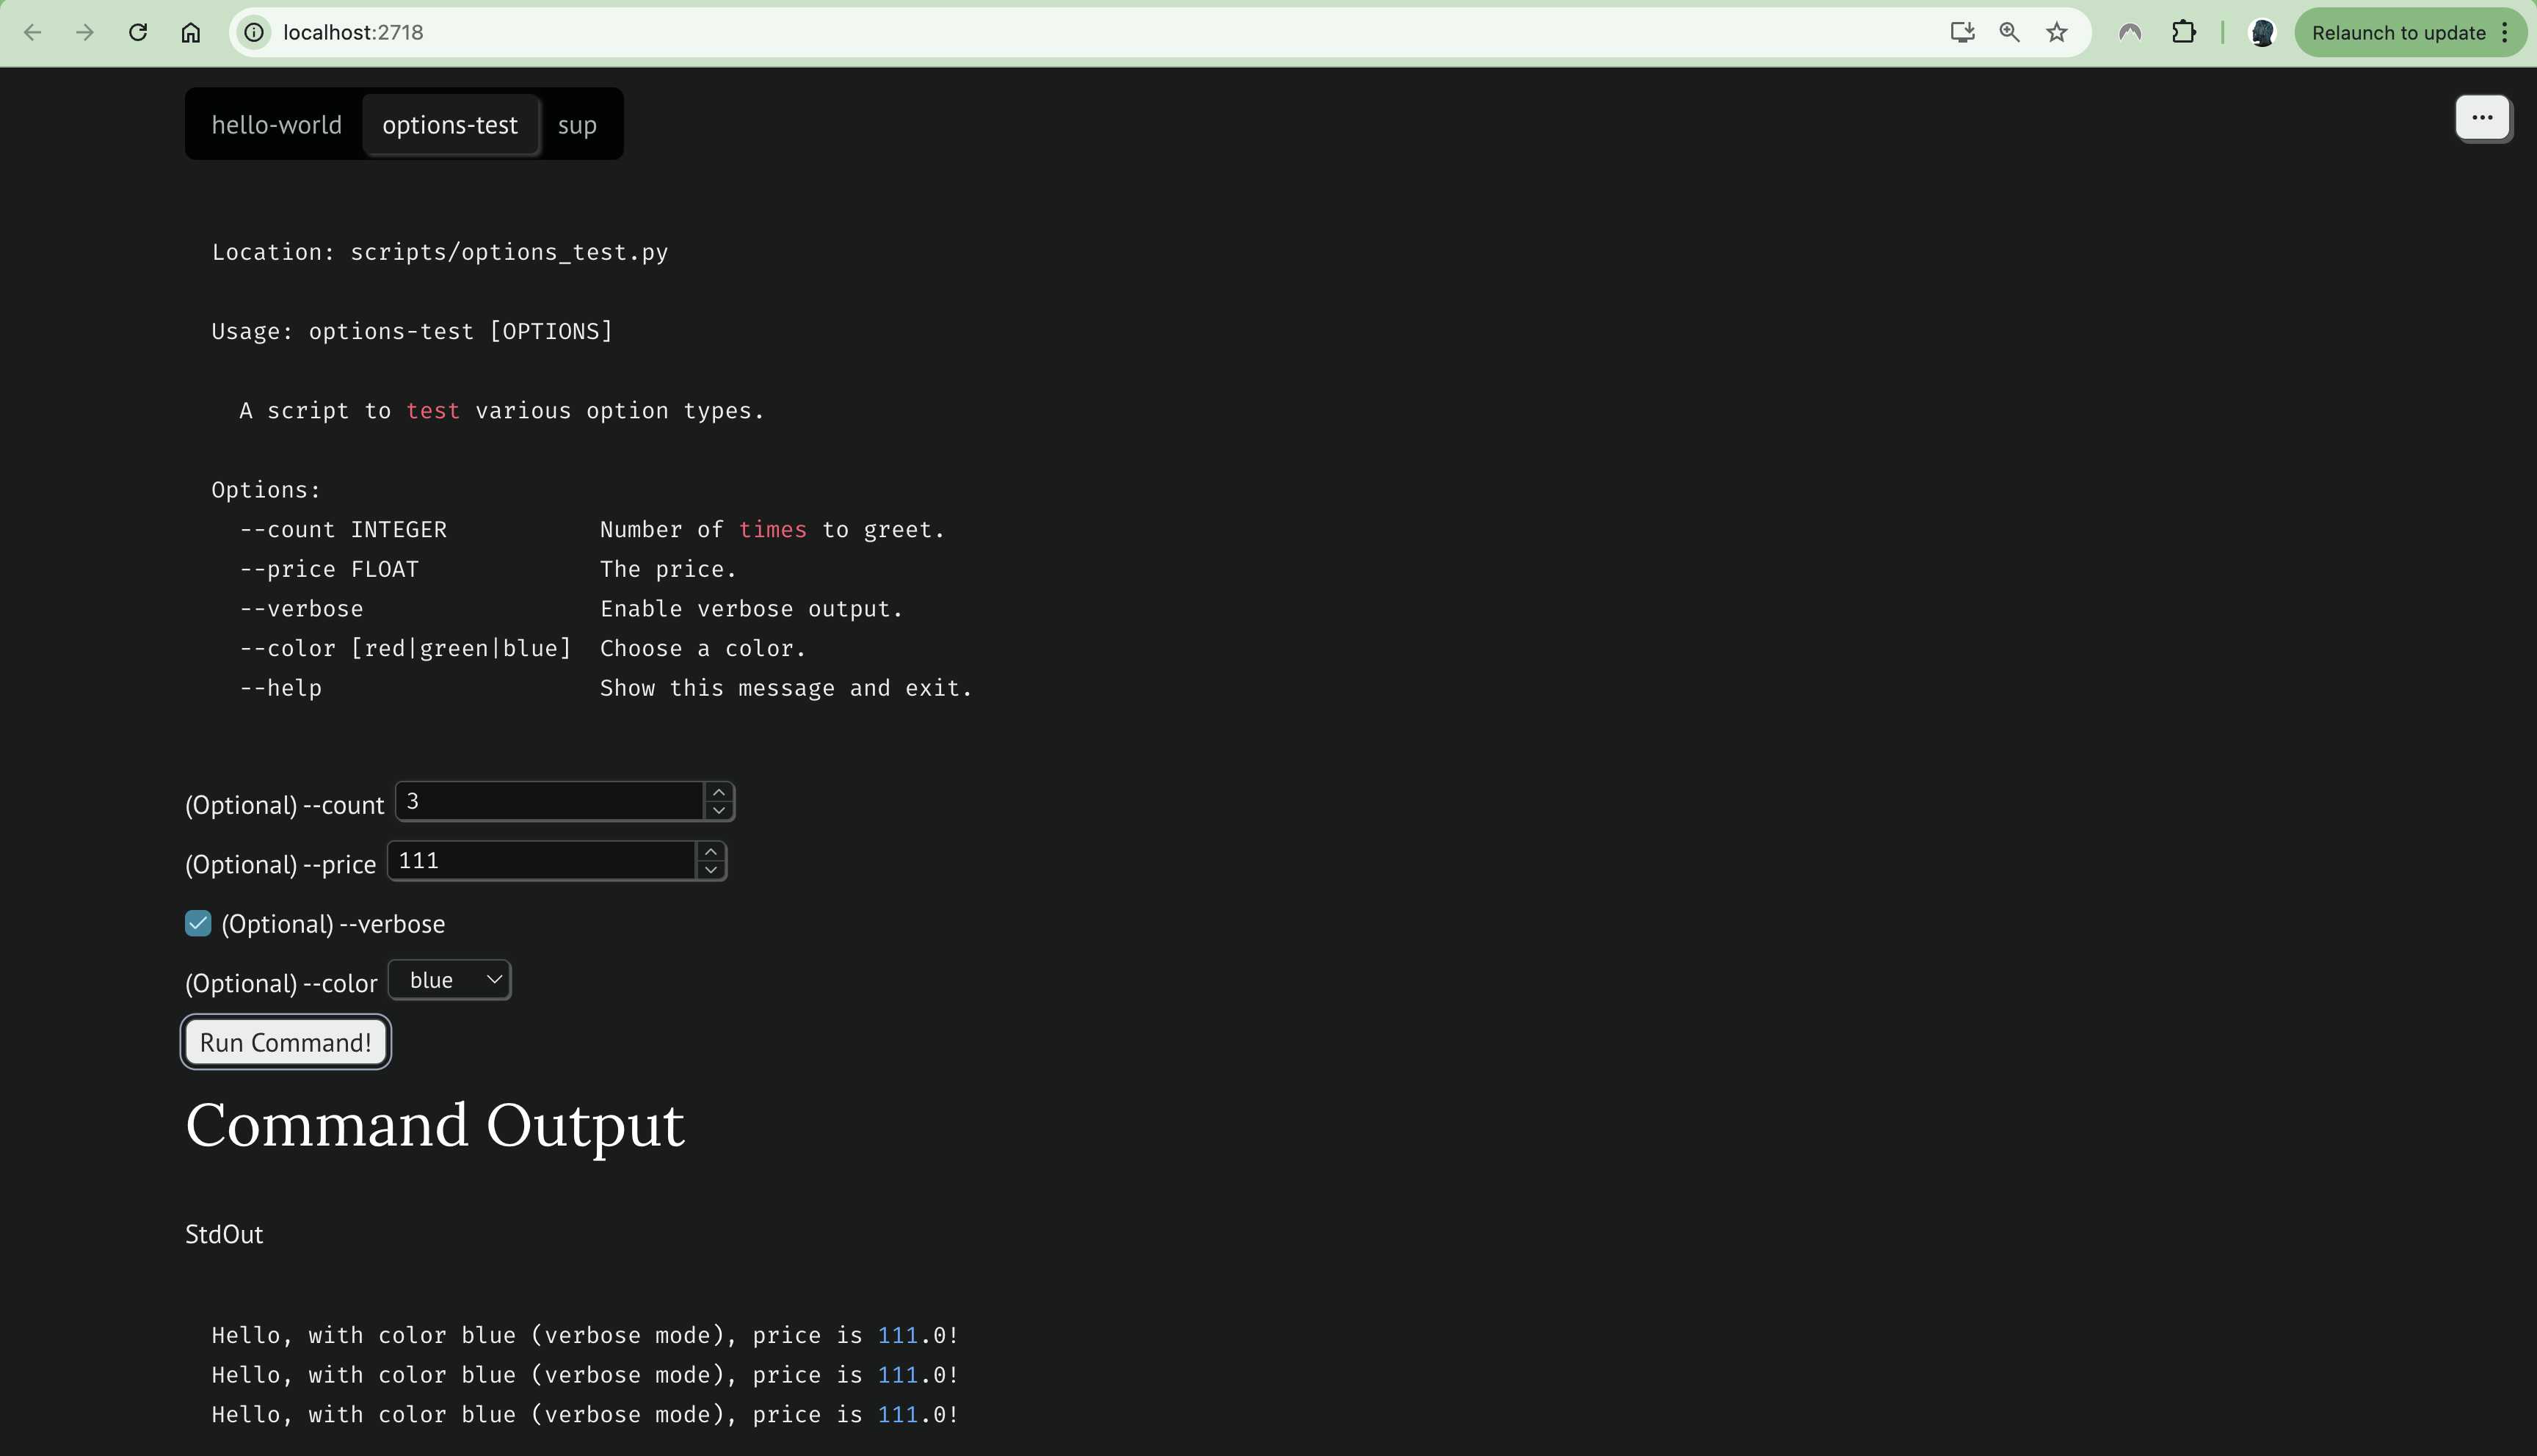Open the zoom magnifier icon in the address bar
The height and width of the screenshot is (1456, 2537).
point(2009,32)
